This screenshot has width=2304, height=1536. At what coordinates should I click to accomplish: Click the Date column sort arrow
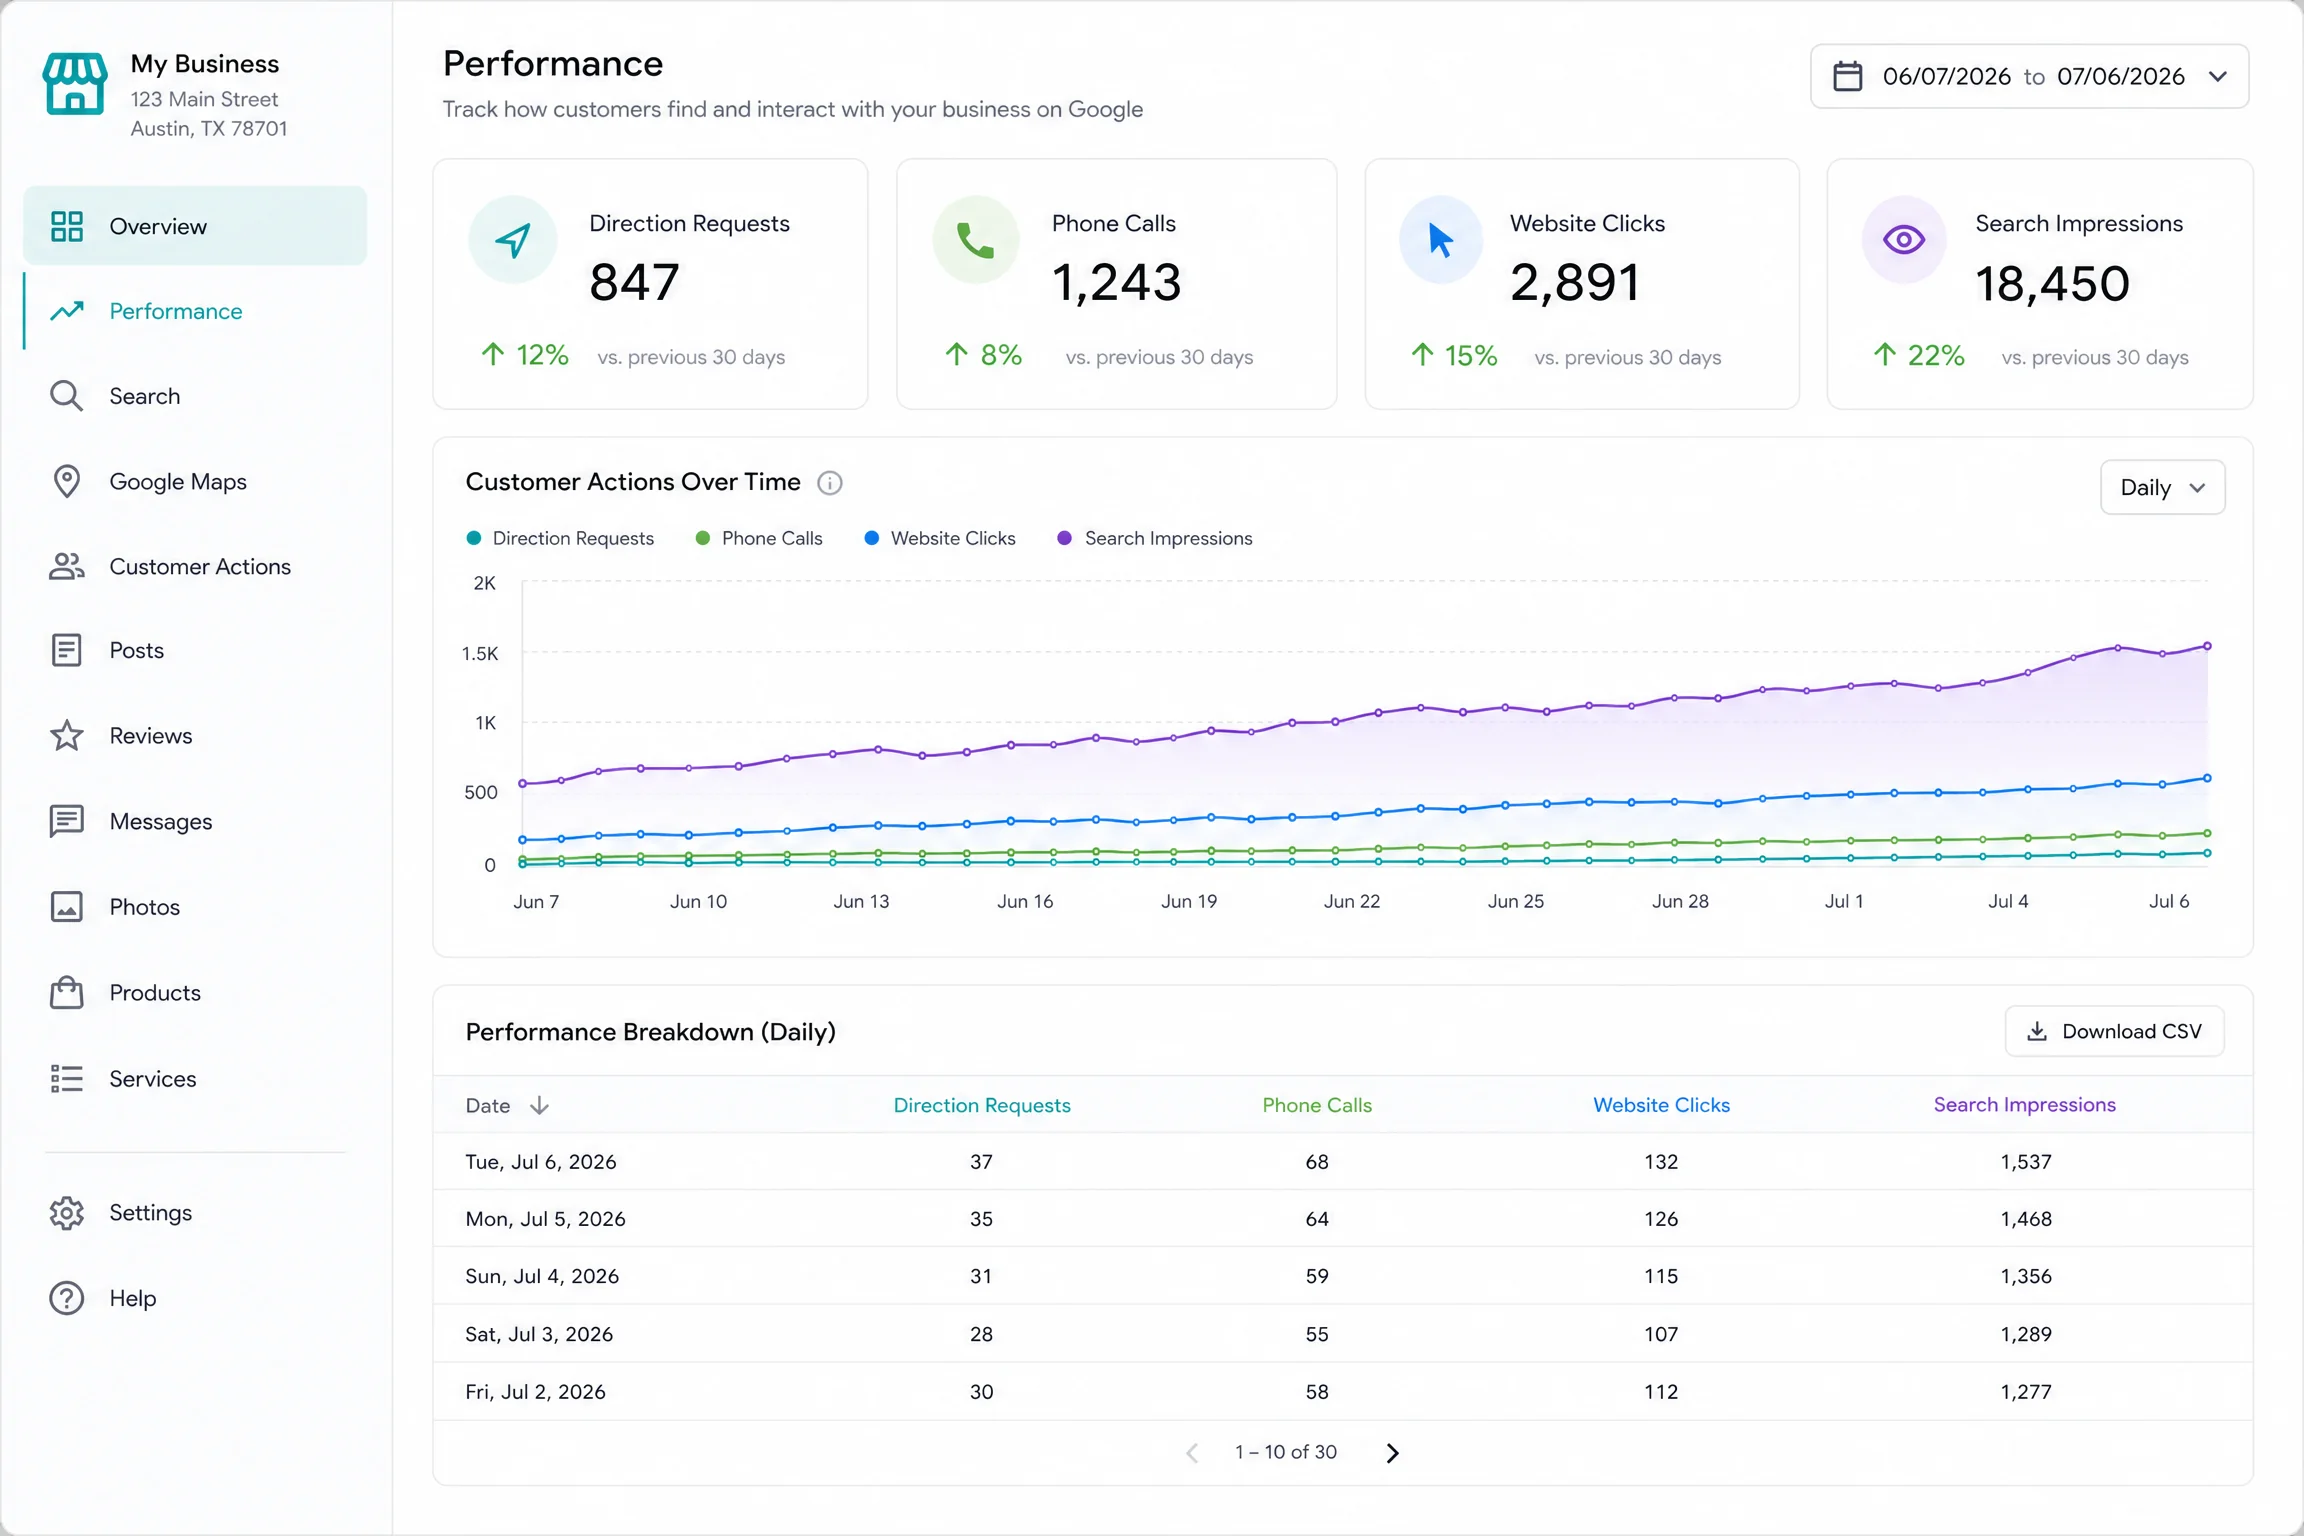tap(540, 1105)
